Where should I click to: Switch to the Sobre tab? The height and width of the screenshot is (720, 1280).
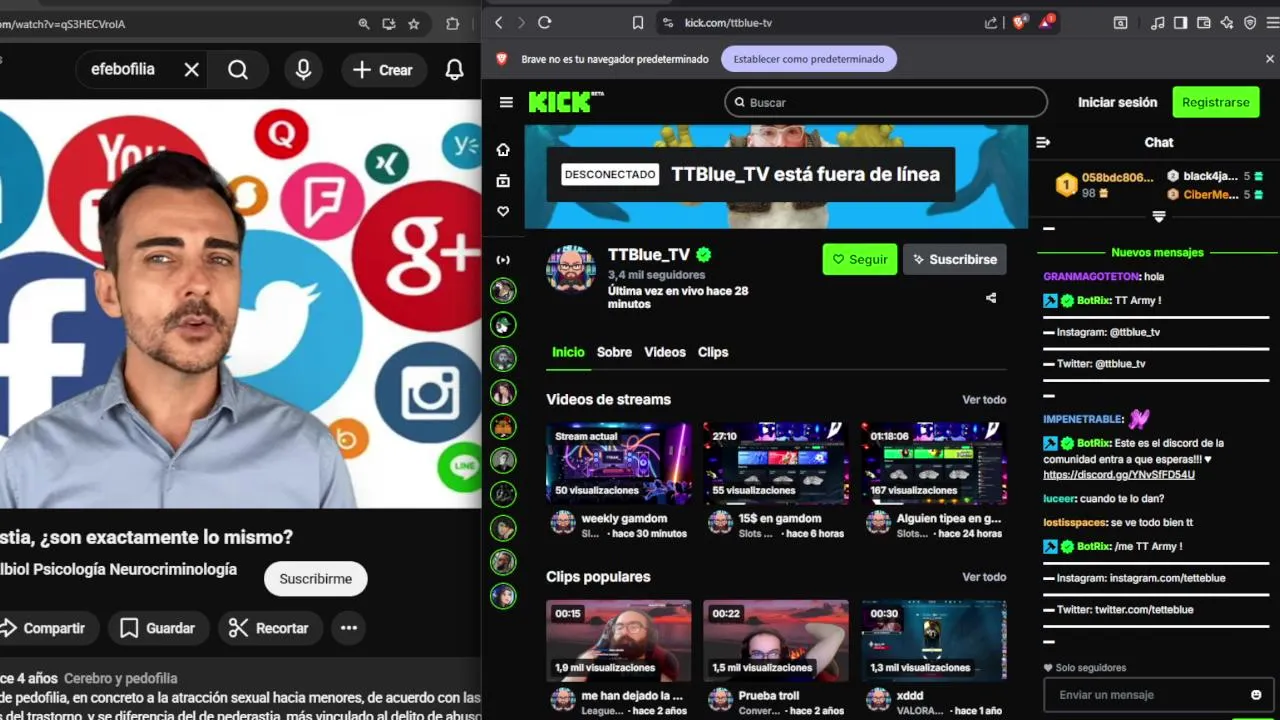(x=614, y=352)
